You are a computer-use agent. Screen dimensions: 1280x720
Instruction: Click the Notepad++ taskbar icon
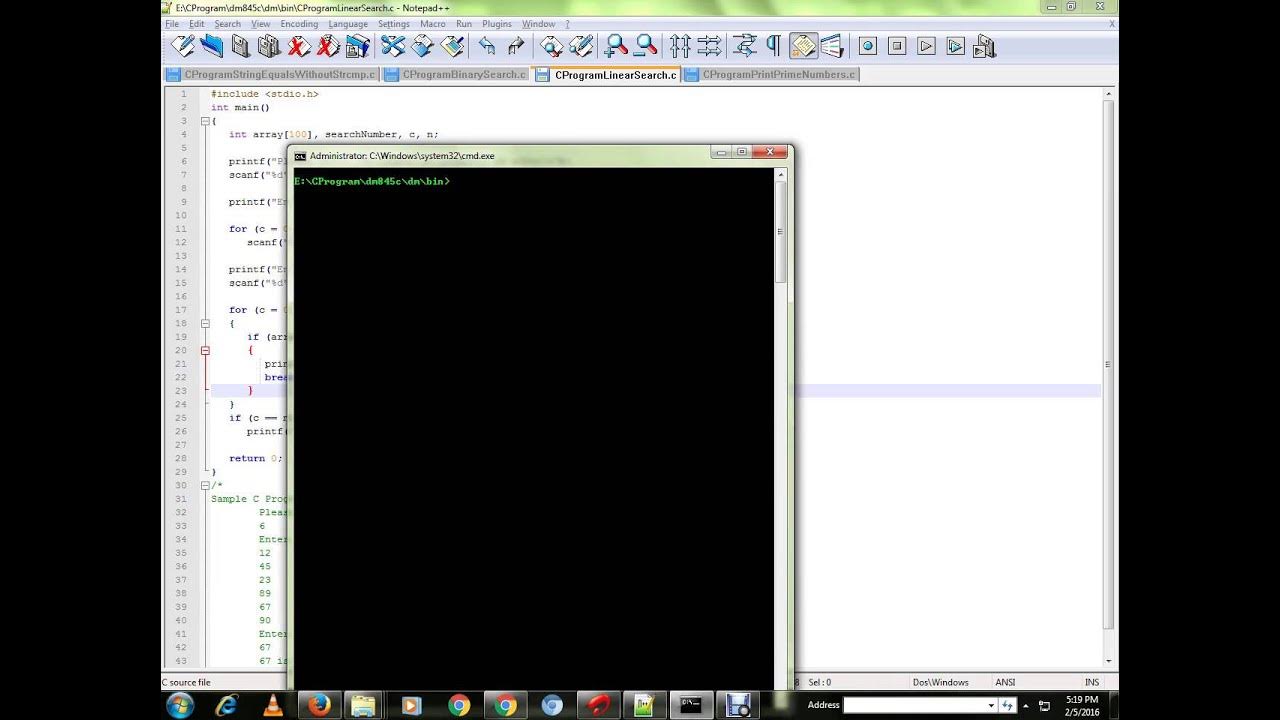coord(644,705)
